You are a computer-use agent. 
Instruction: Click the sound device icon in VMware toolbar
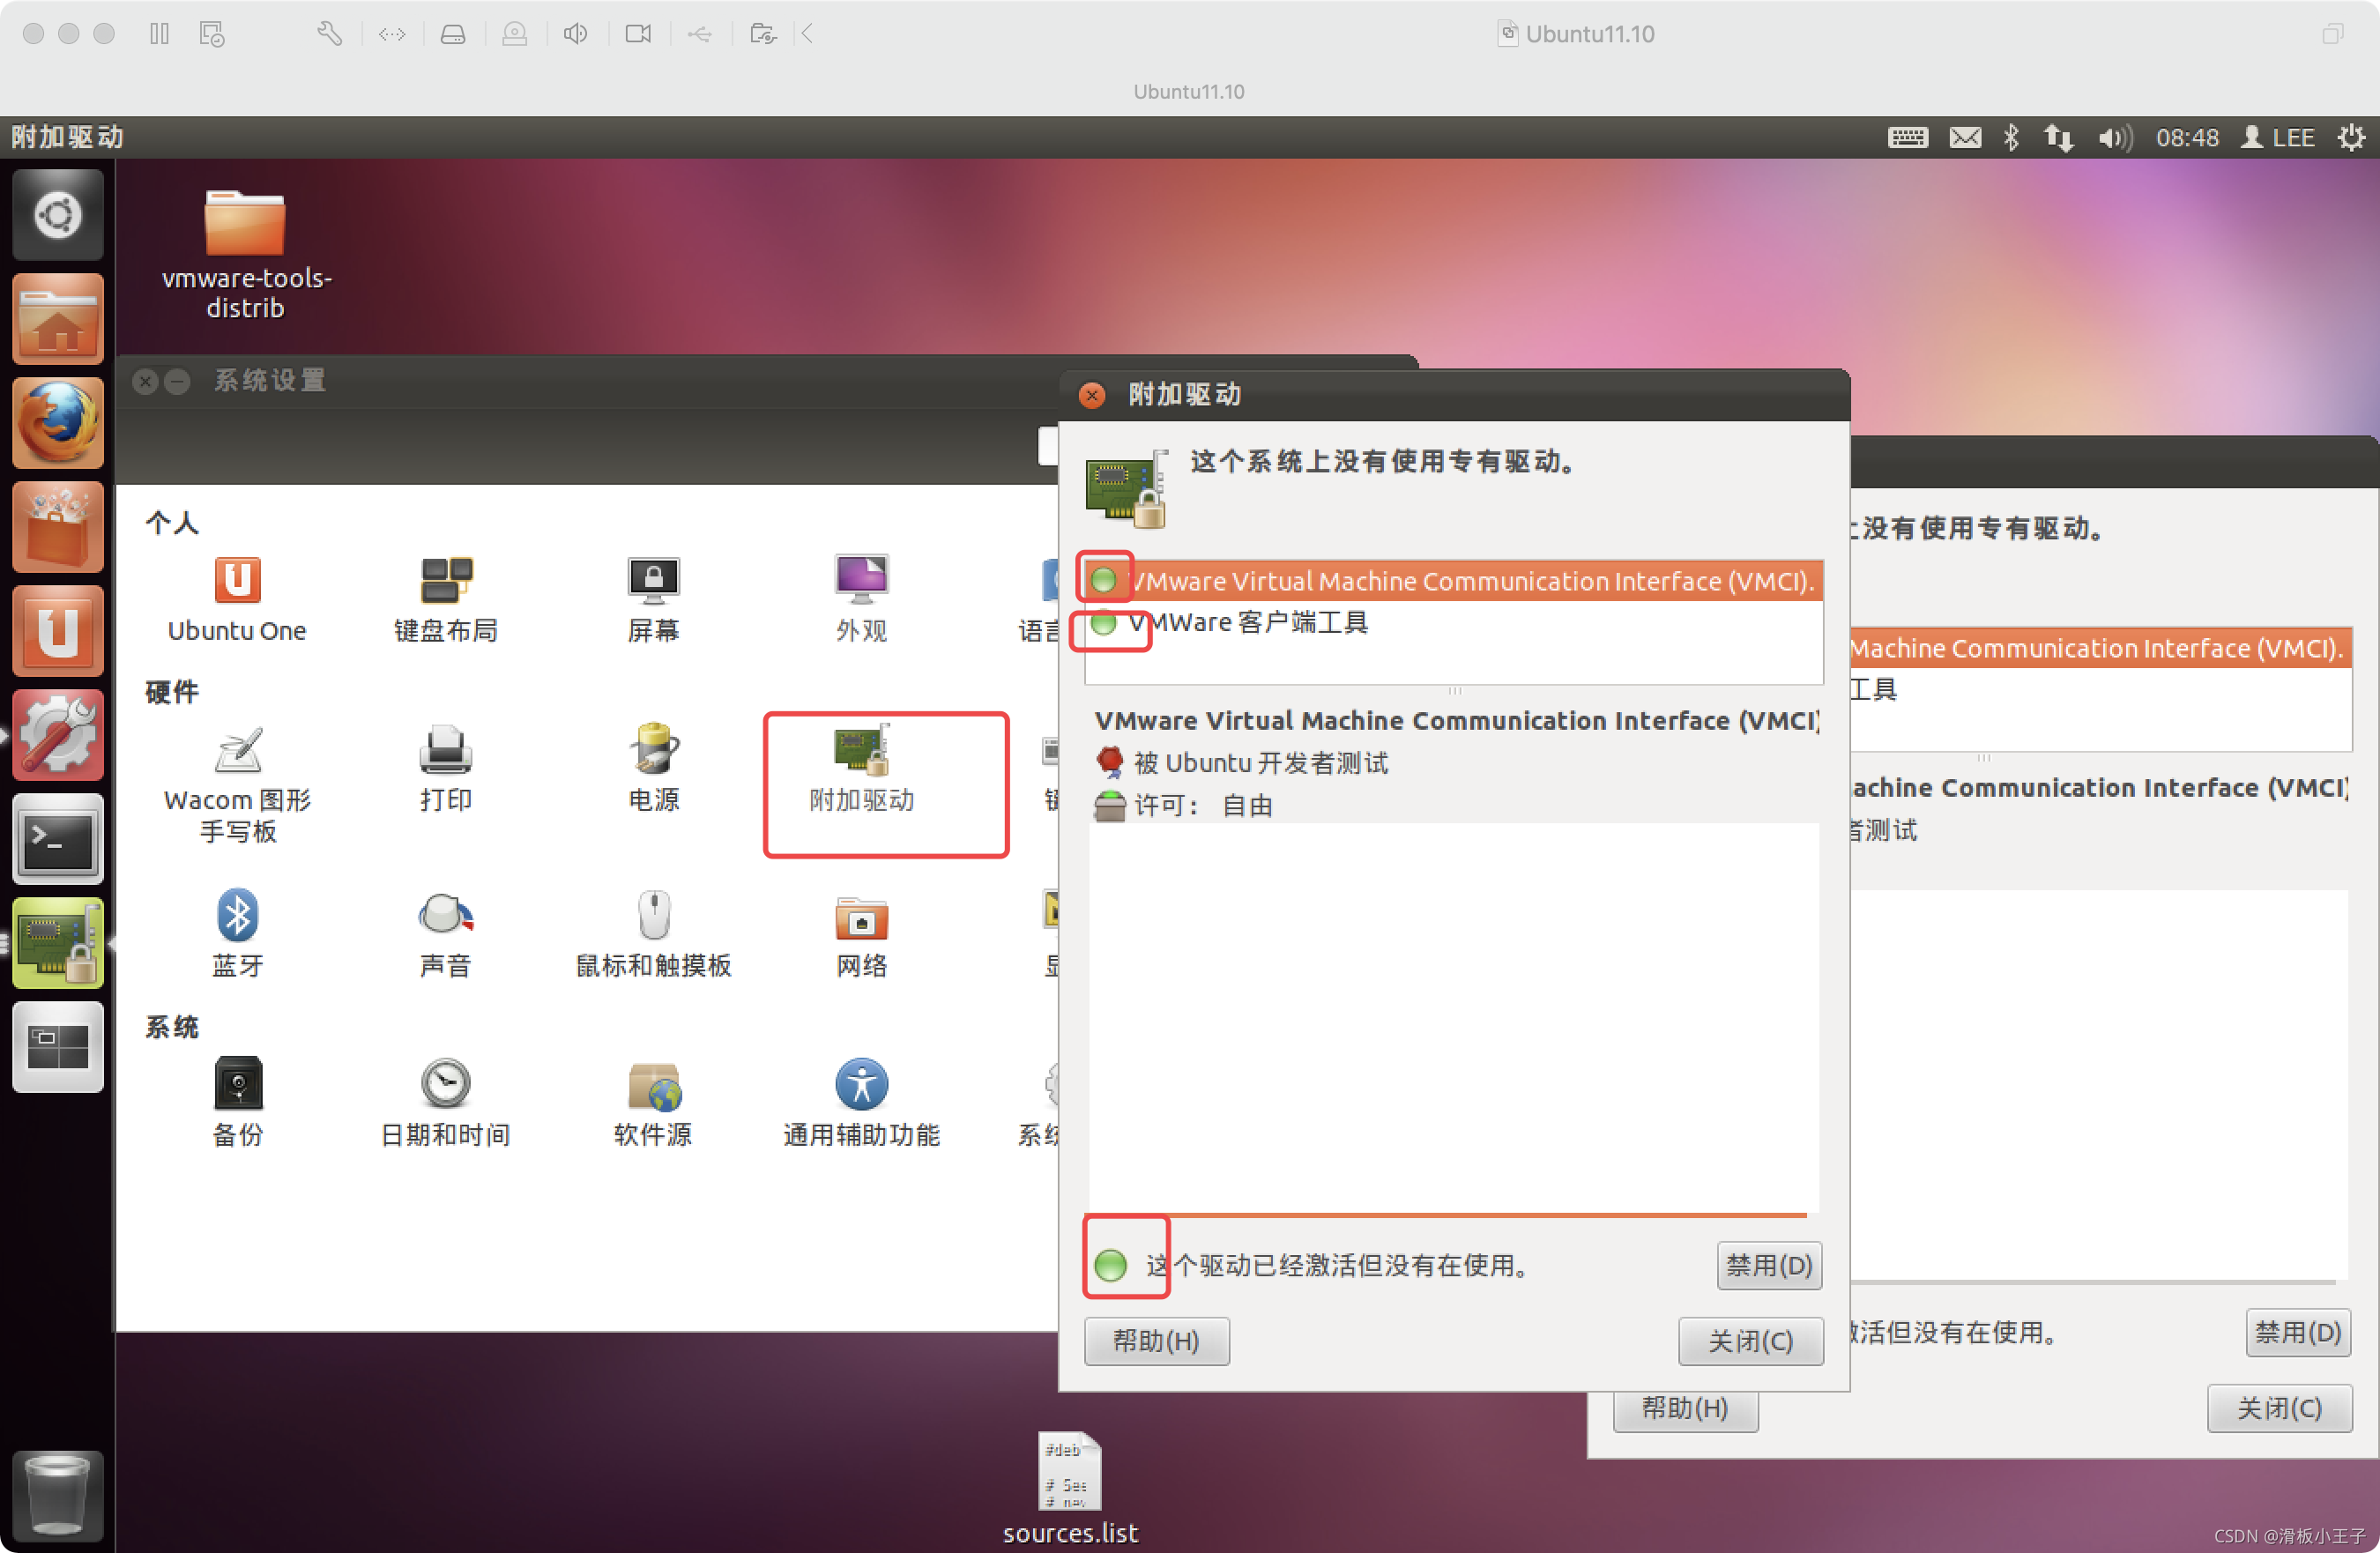(x=575, y=34)
